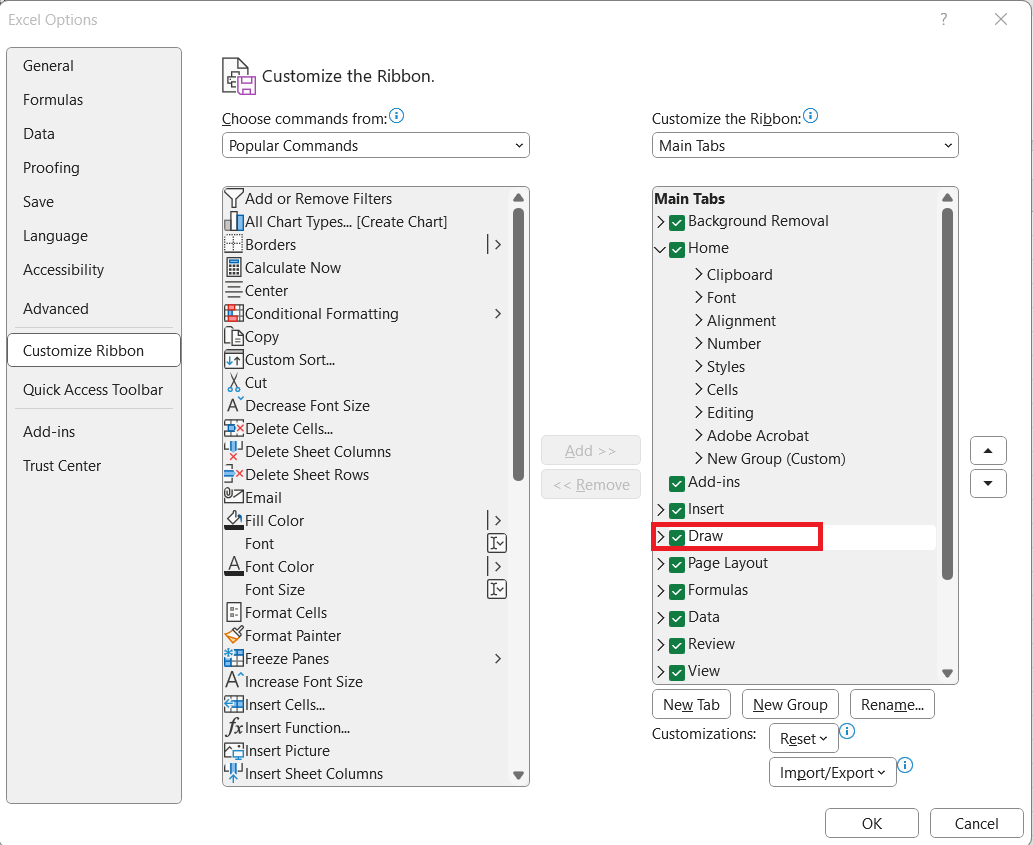1033x845 pixels.
Task: Click the Freeze Panes icon
Action: 234,658
